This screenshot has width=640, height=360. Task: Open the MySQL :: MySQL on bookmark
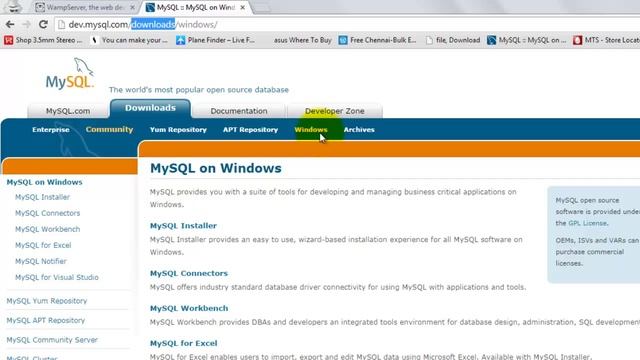coord(527,40)
